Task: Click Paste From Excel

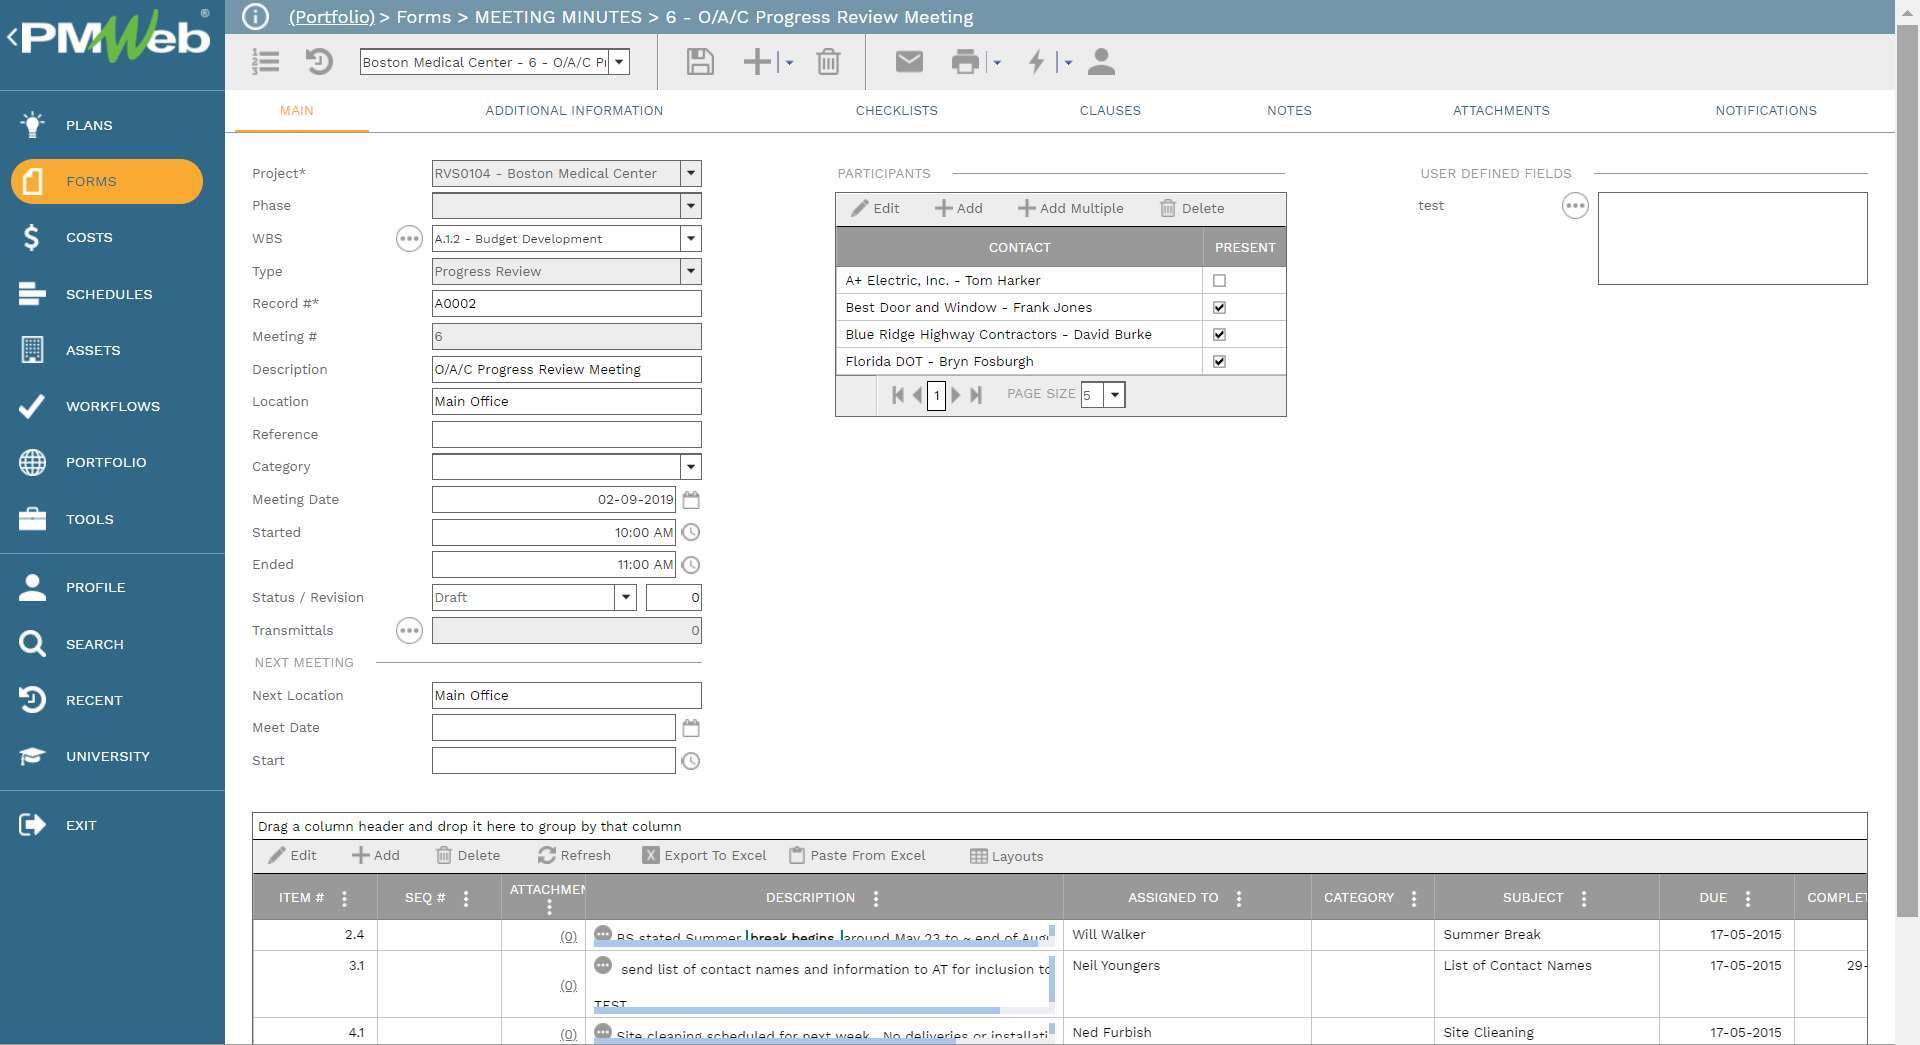Action: click(x=857, y=856)
